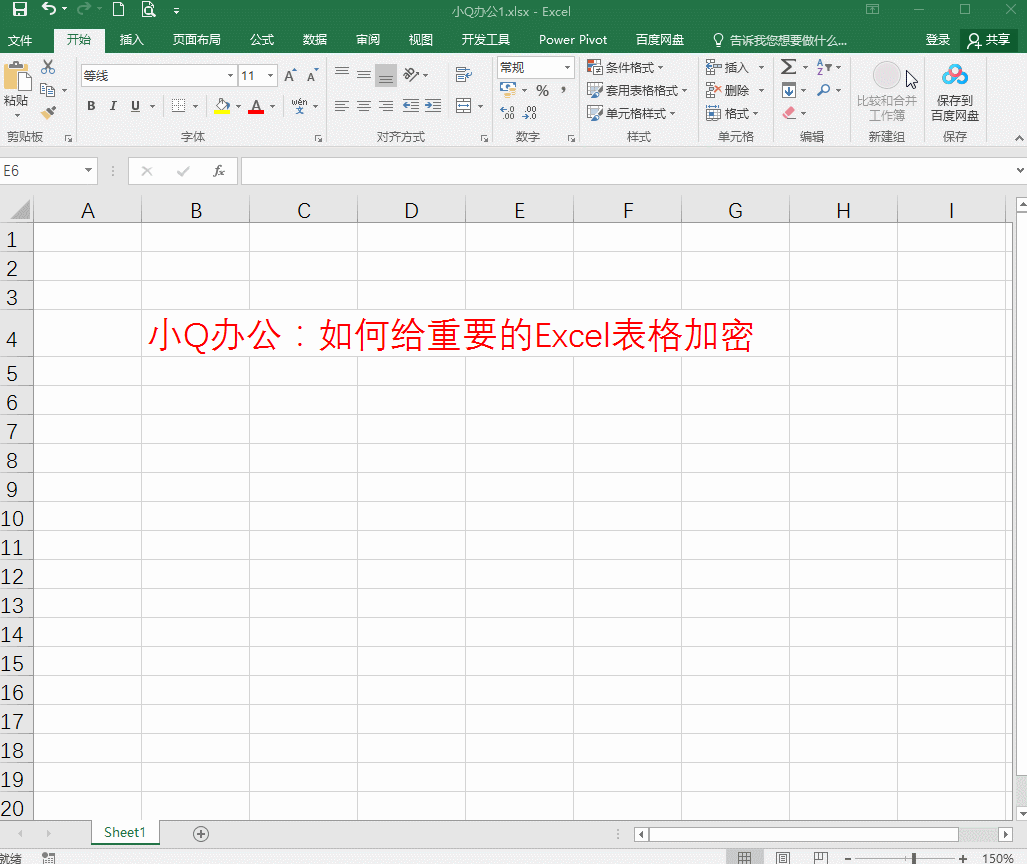Apply percent style to cells

(x=542, y=90)
